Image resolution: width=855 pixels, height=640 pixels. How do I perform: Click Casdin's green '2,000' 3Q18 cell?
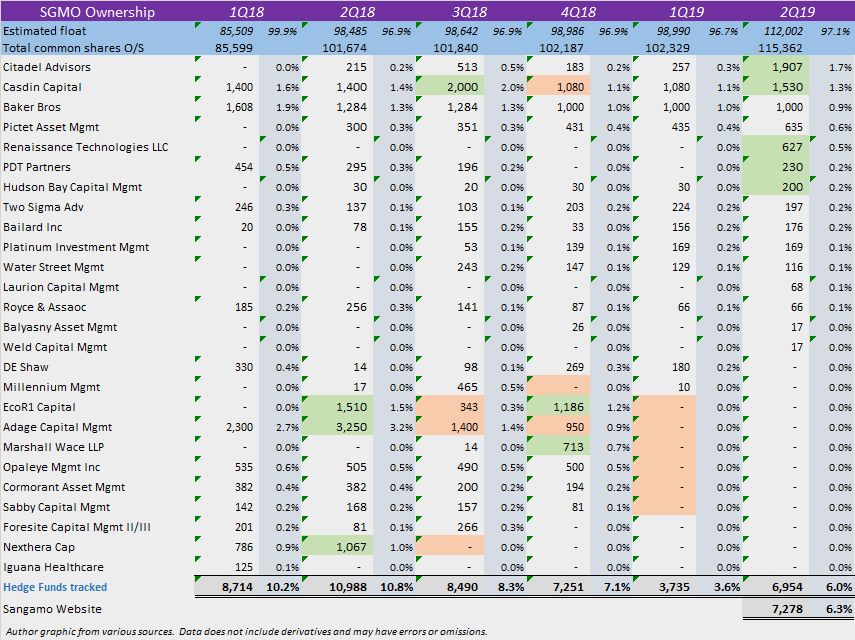(450, 87)
